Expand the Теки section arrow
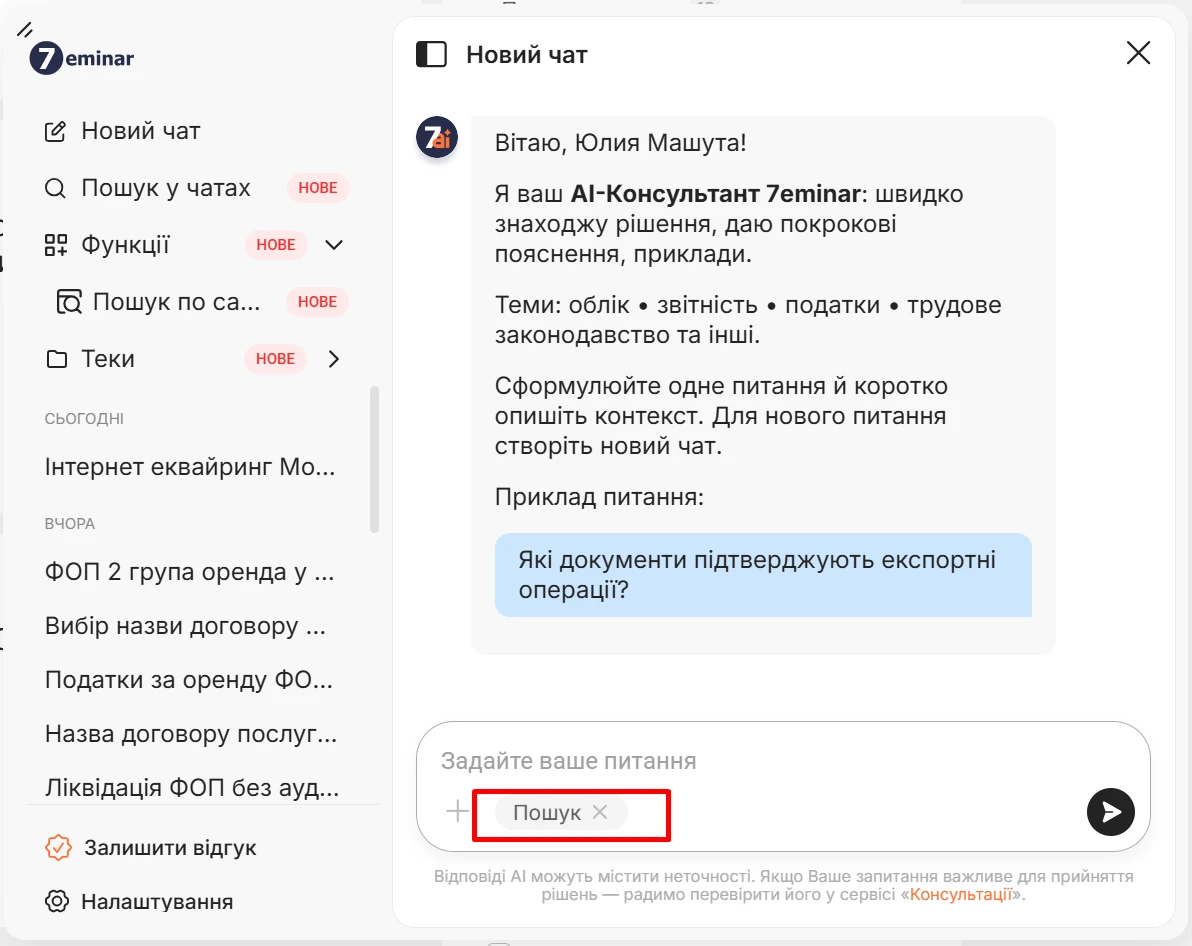The height and width of the screenshot is (946, 1192). pyautogui.click(x=334, y=359)
